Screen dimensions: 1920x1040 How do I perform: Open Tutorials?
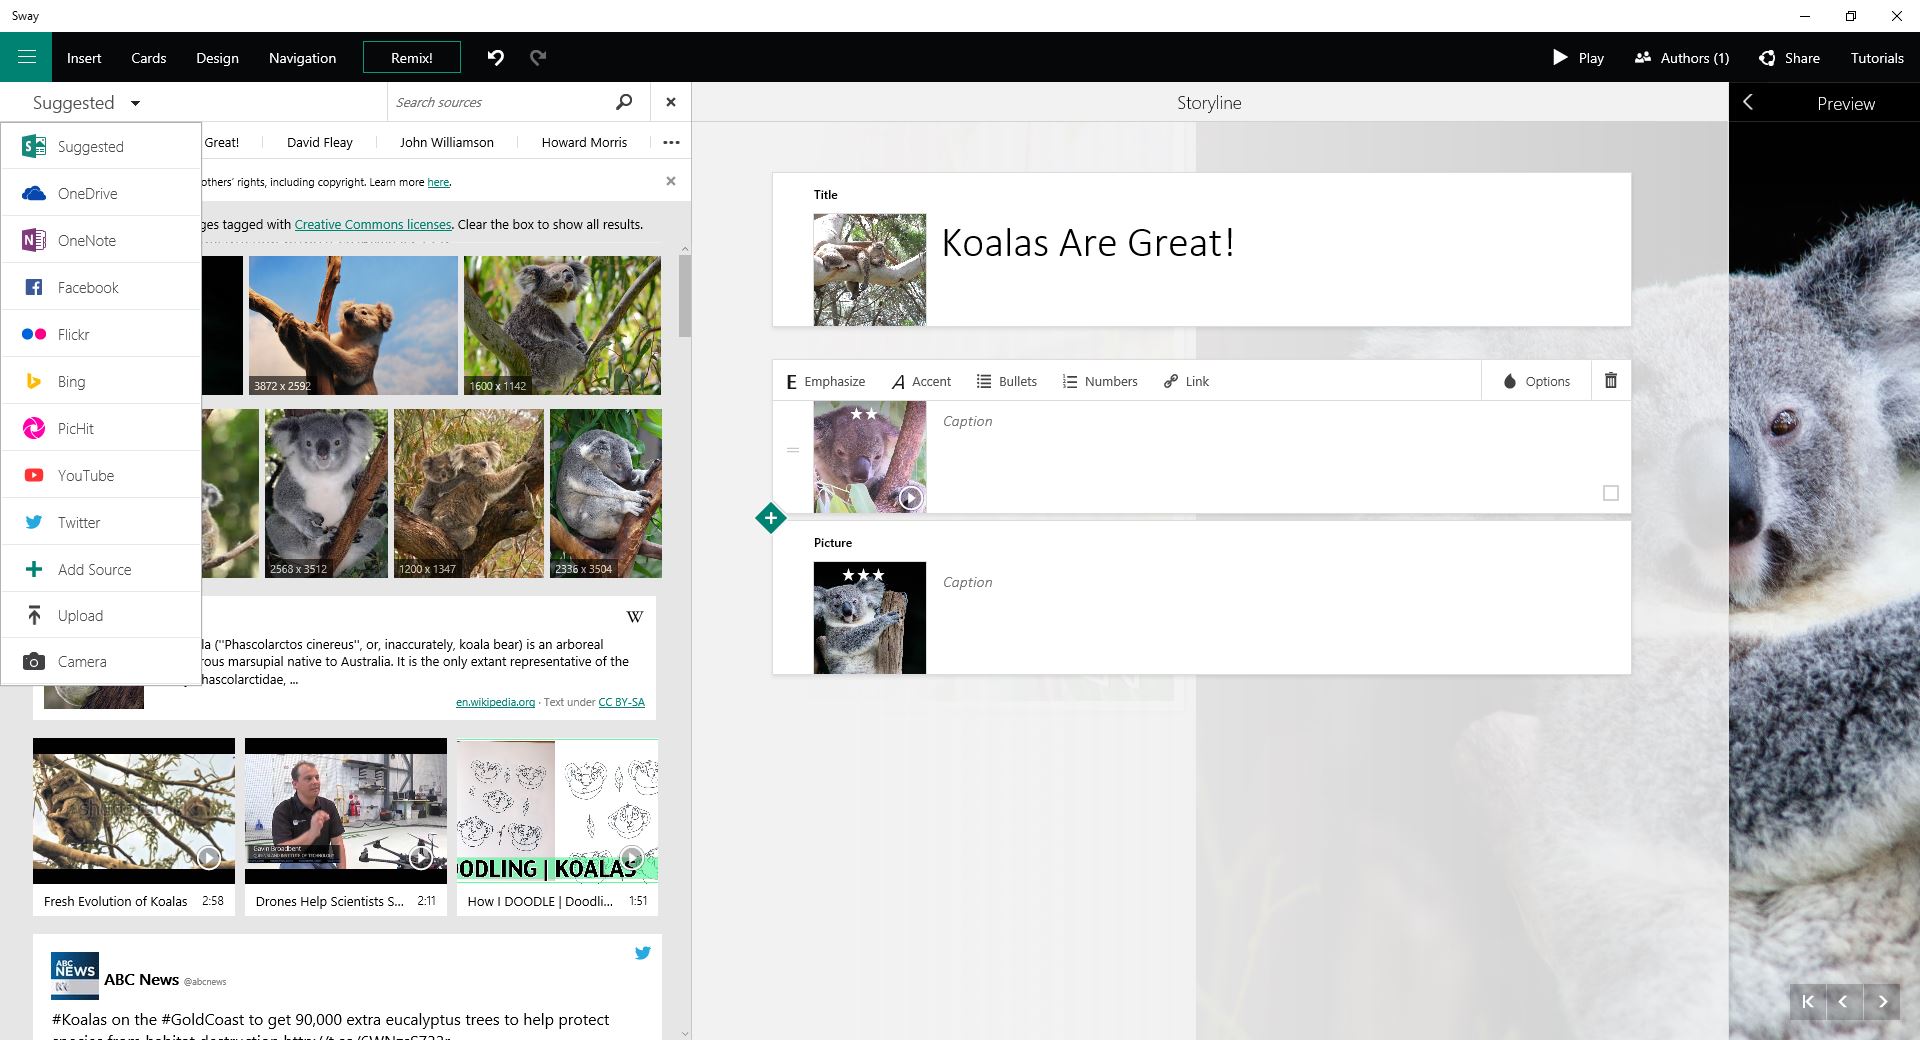[x=1876, y=58]
